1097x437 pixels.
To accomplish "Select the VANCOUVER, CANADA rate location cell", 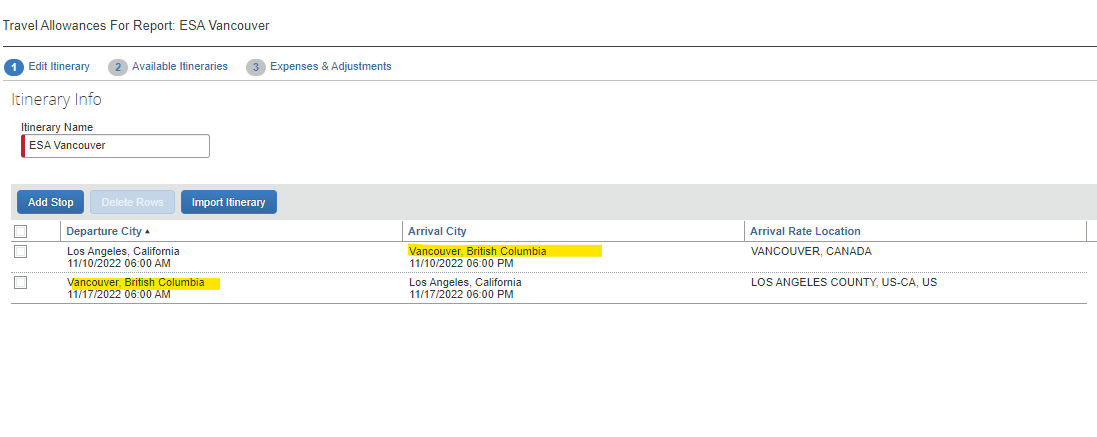I will coord(811,251).
